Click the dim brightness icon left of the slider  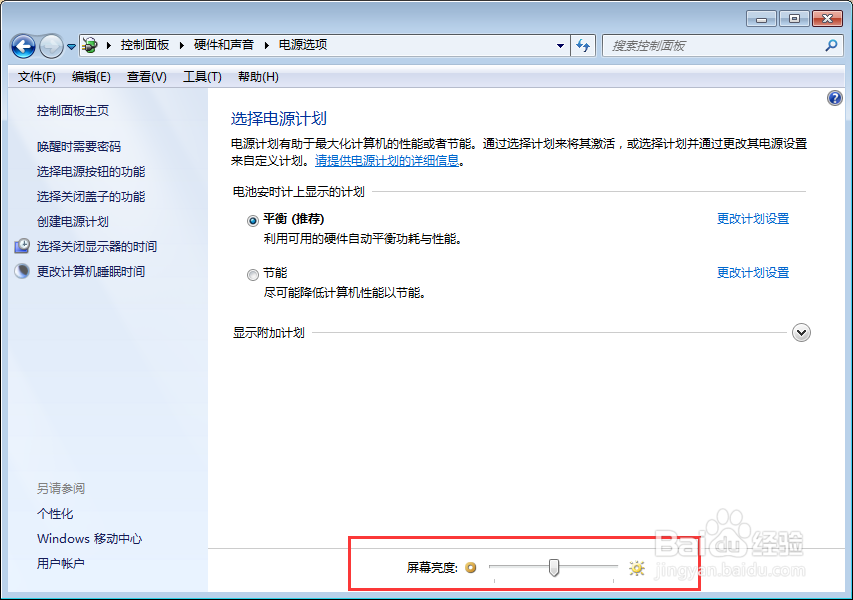(x=471, y=567)
